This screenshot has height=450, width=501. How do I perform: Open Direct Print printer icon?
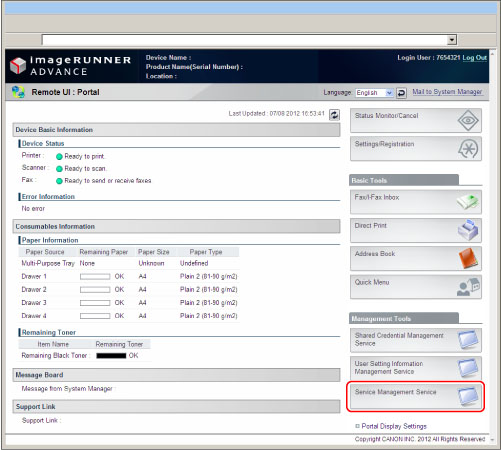pyautogui.click(x=468, y=230)
